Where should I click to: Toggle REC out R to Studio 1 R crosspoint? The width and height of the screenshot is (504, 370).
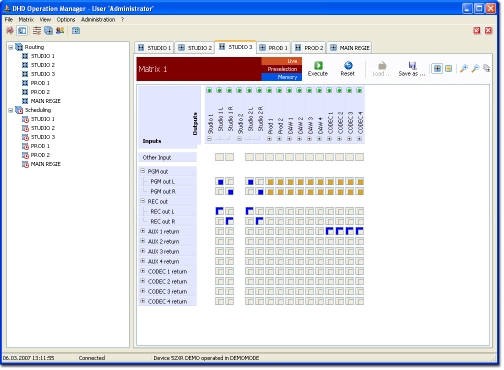coord(230,221)
